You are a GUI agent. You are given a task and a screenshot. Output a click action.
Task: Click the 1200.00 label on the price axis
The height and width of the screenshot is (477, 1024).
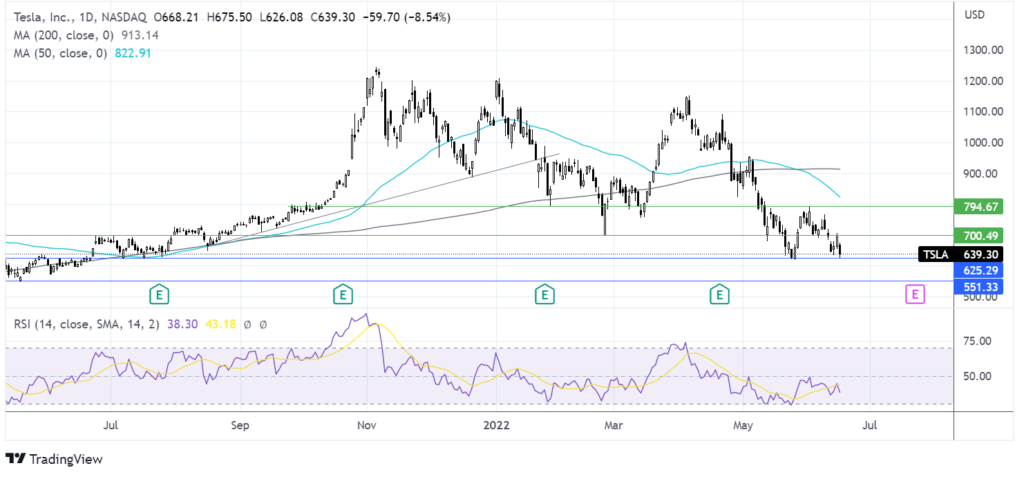983,81
